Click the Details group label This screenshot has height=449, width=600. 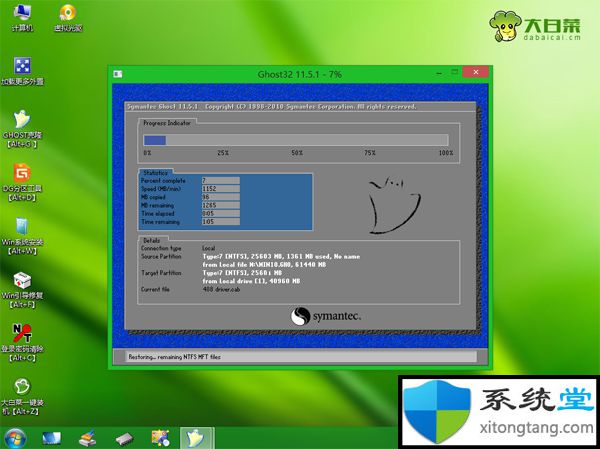tap(152, 241)
